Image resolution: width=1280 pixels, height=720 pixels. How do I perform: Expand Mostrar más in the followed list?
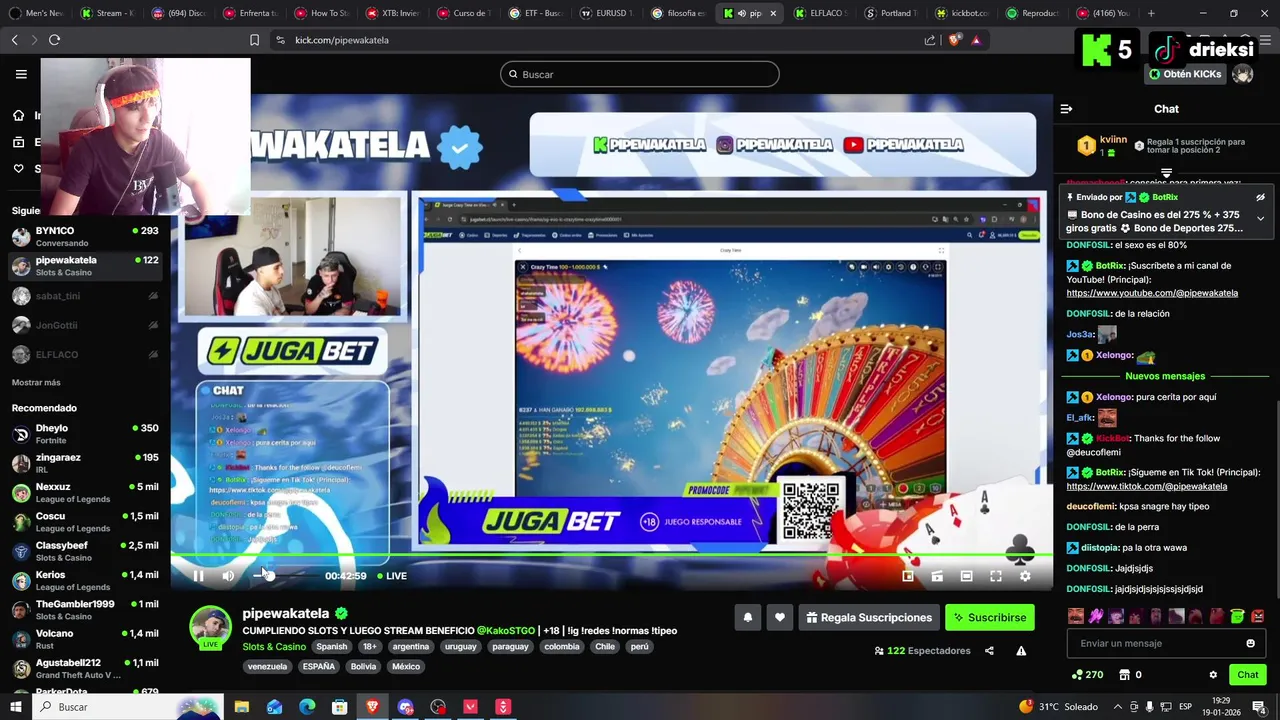[36, 383]
